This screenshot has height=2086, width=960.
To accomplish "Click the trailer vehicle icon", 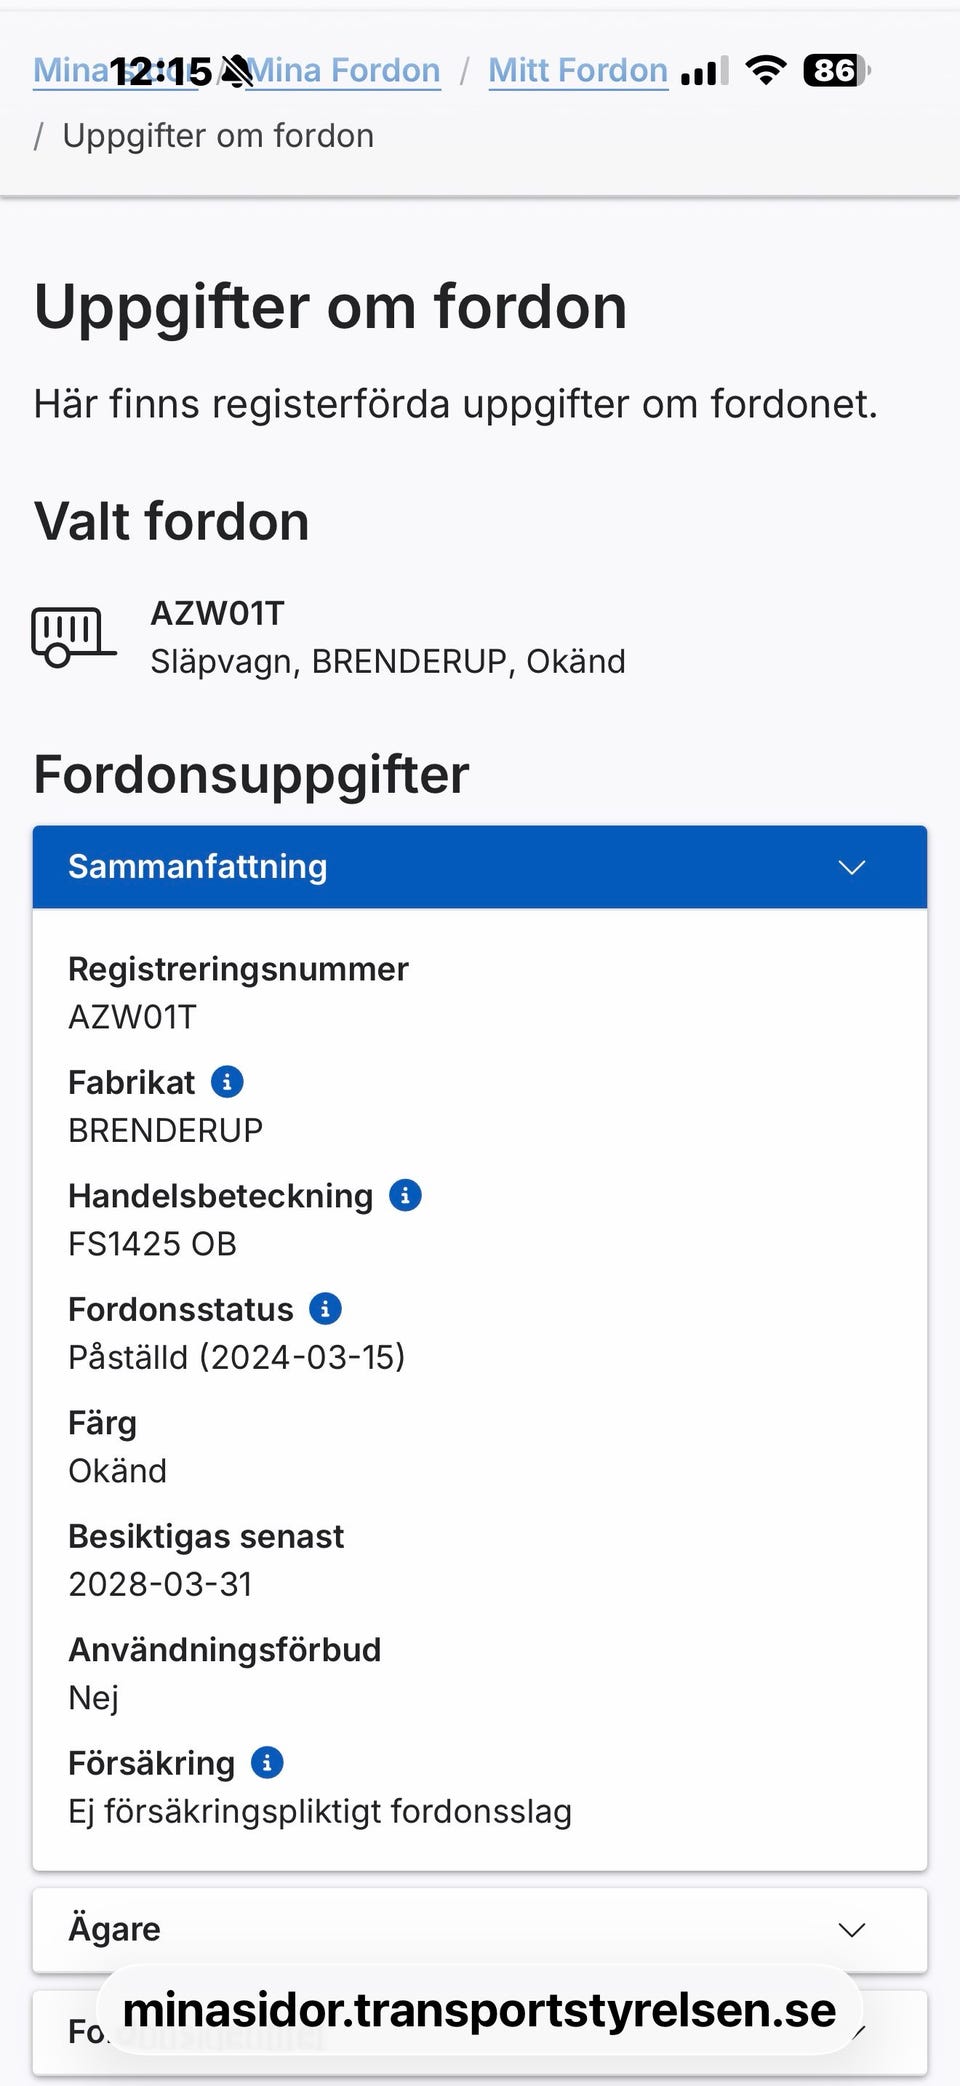I will click(73, 636).
